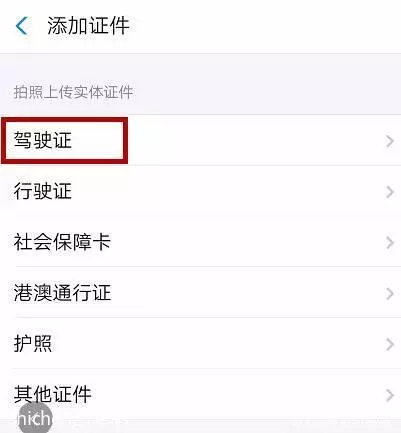Screen dimensions: 401x433
Task: Open the 行驶证 entry
Action: [x=200, y=191]
